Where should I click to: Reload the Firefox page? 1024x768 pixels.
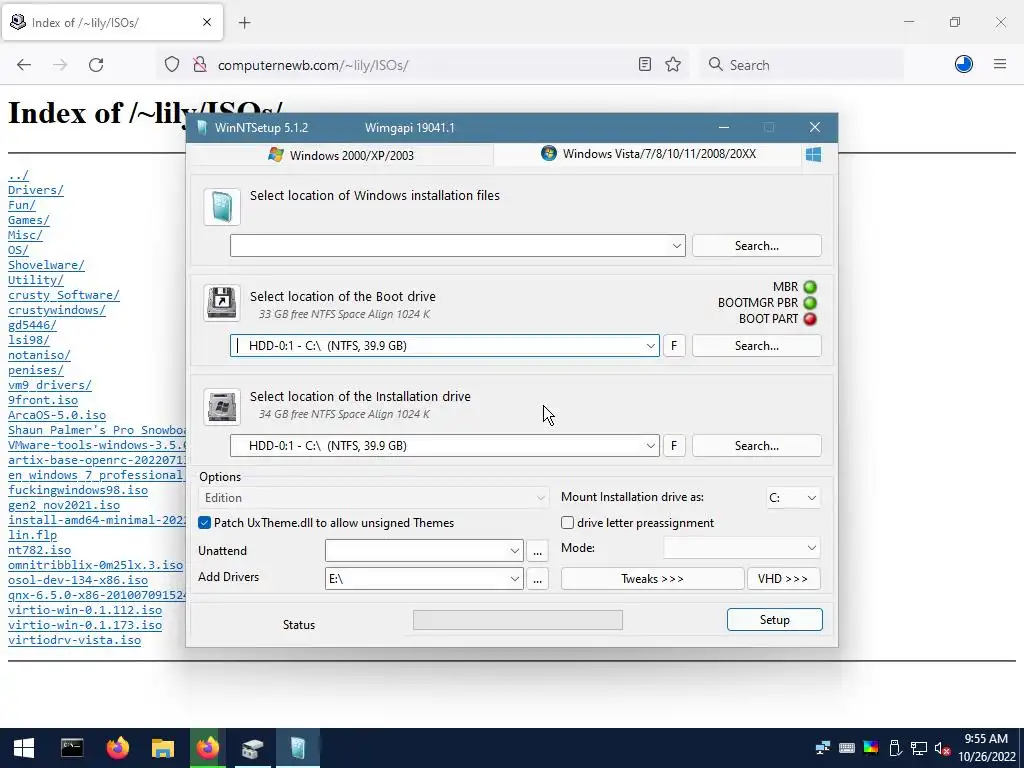pyautogui.click(x=96, y=65)
